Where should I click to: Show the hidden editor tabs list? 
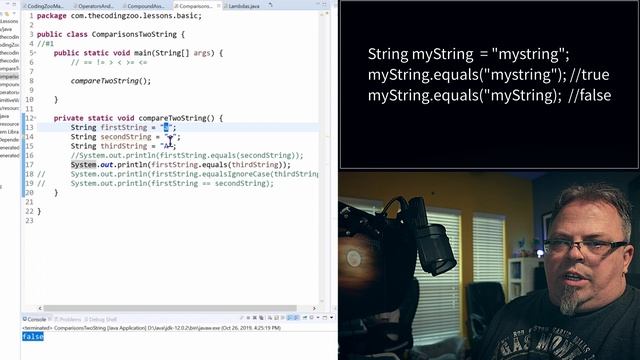[270, 5]
